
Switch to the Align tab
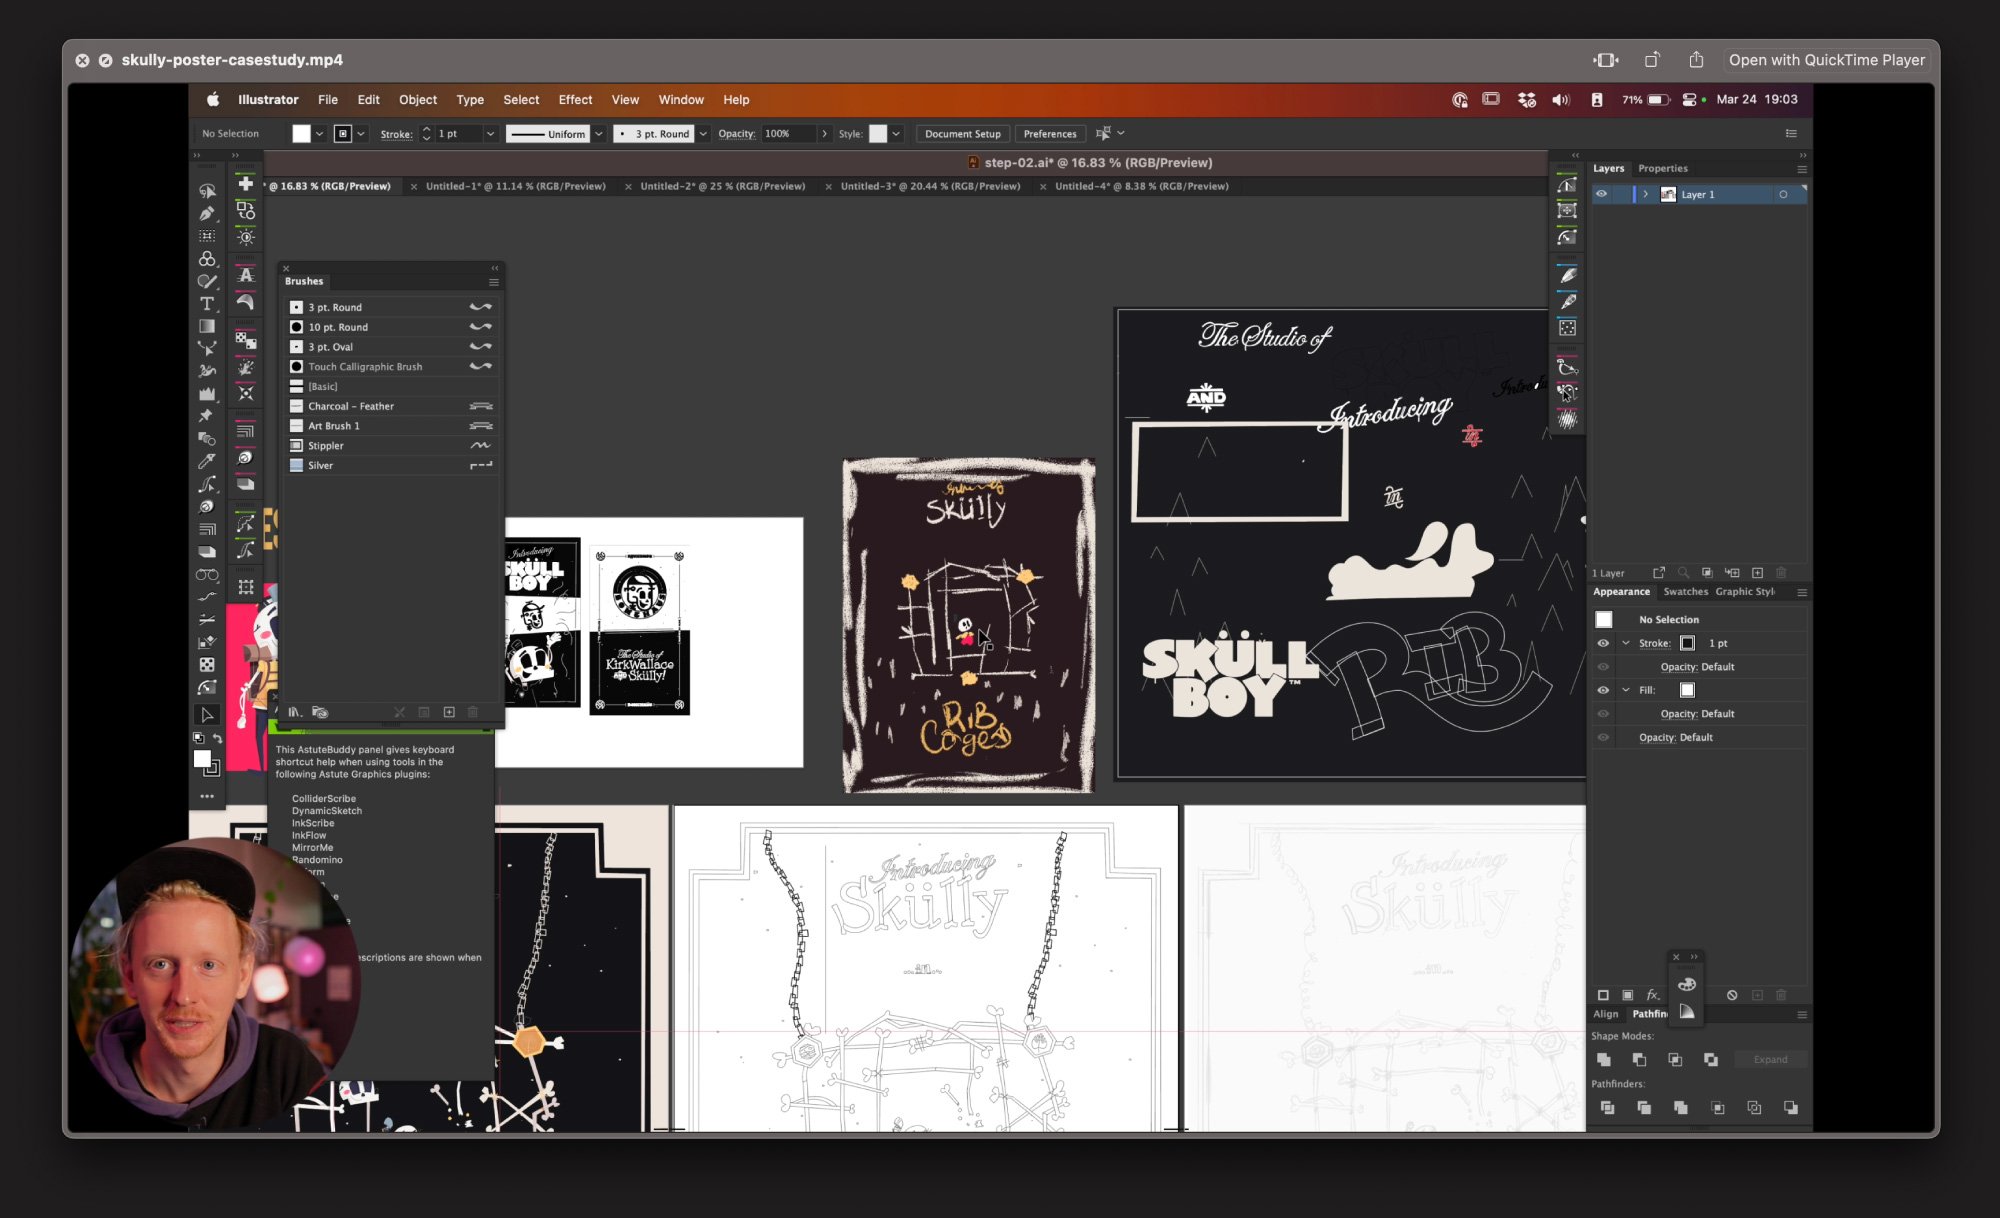pyautogui.click(x=1606, y=1014)
